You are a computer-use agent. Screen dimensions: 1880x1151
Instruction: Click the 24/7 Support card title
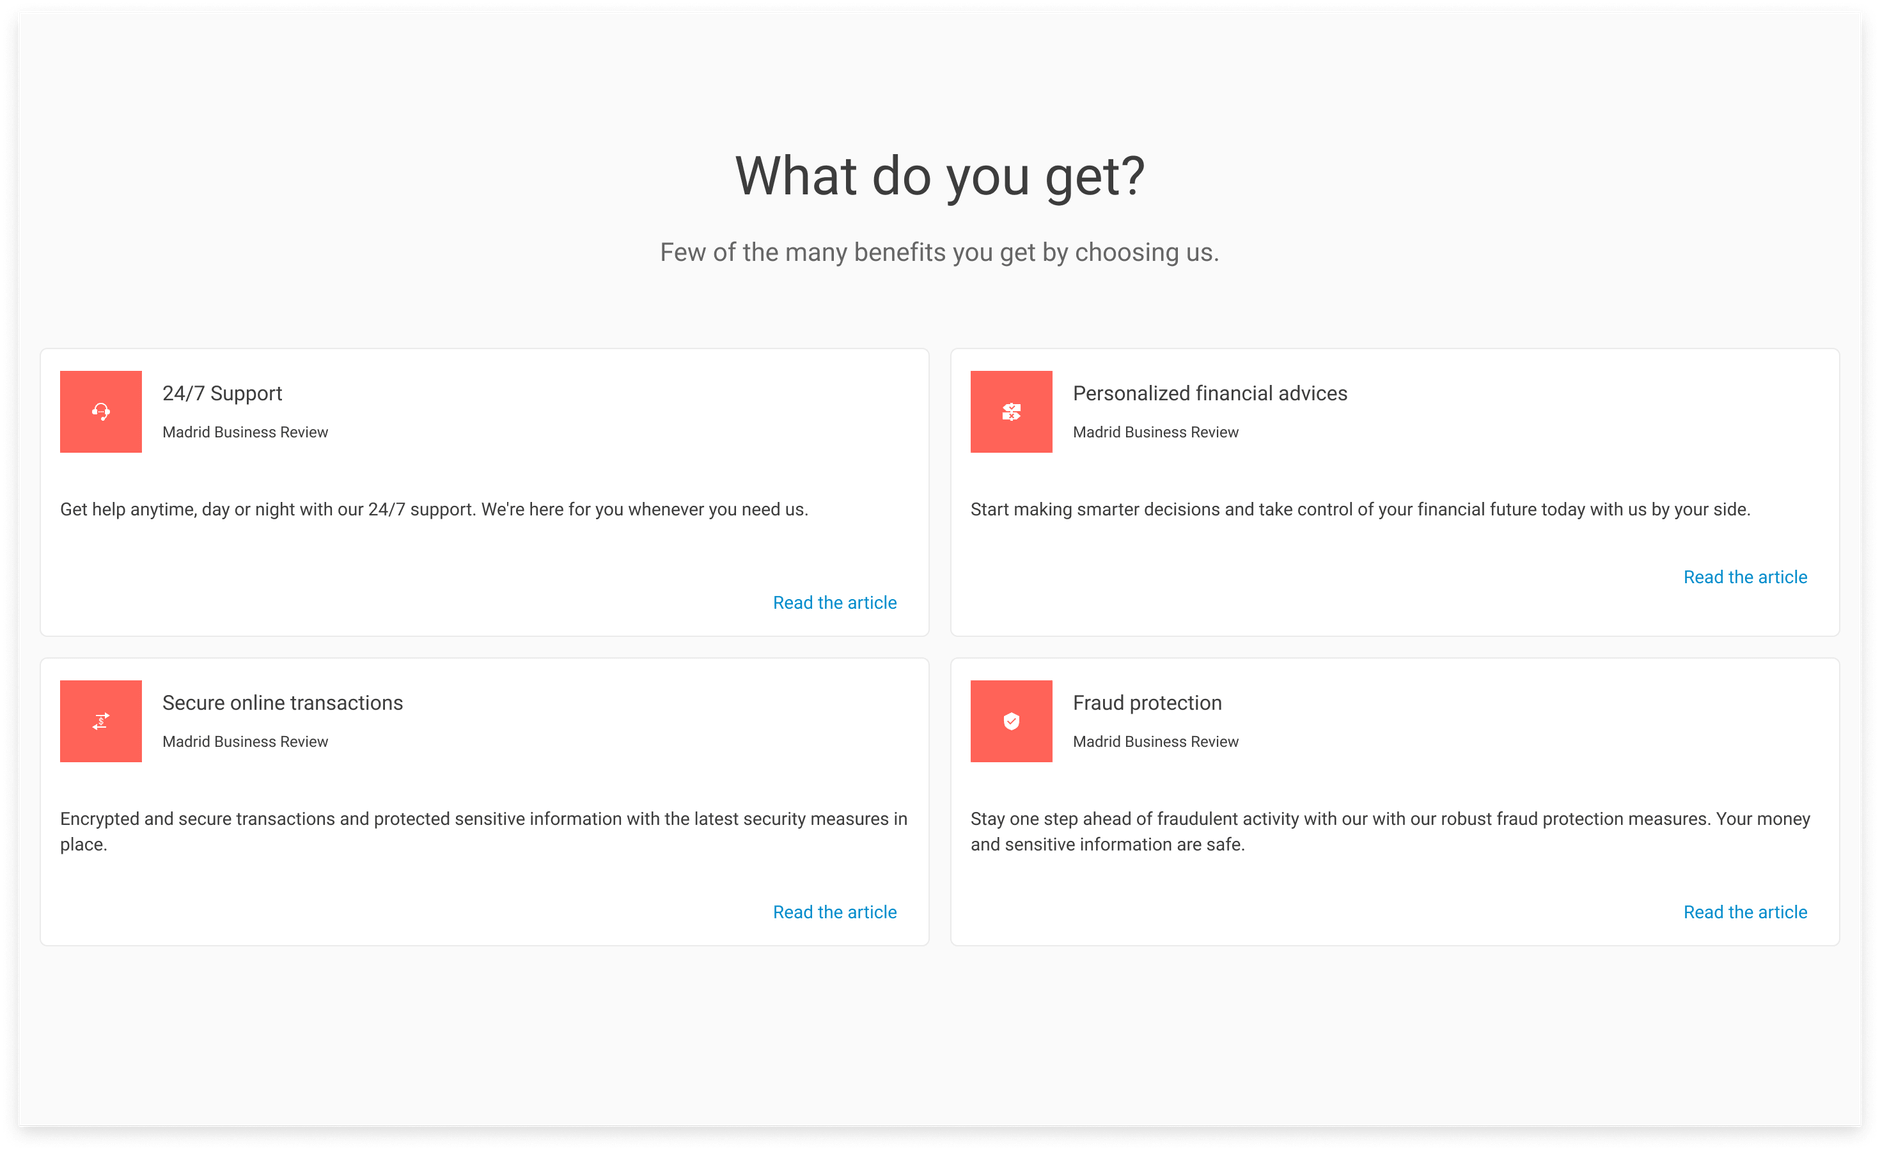click(222, 393)
